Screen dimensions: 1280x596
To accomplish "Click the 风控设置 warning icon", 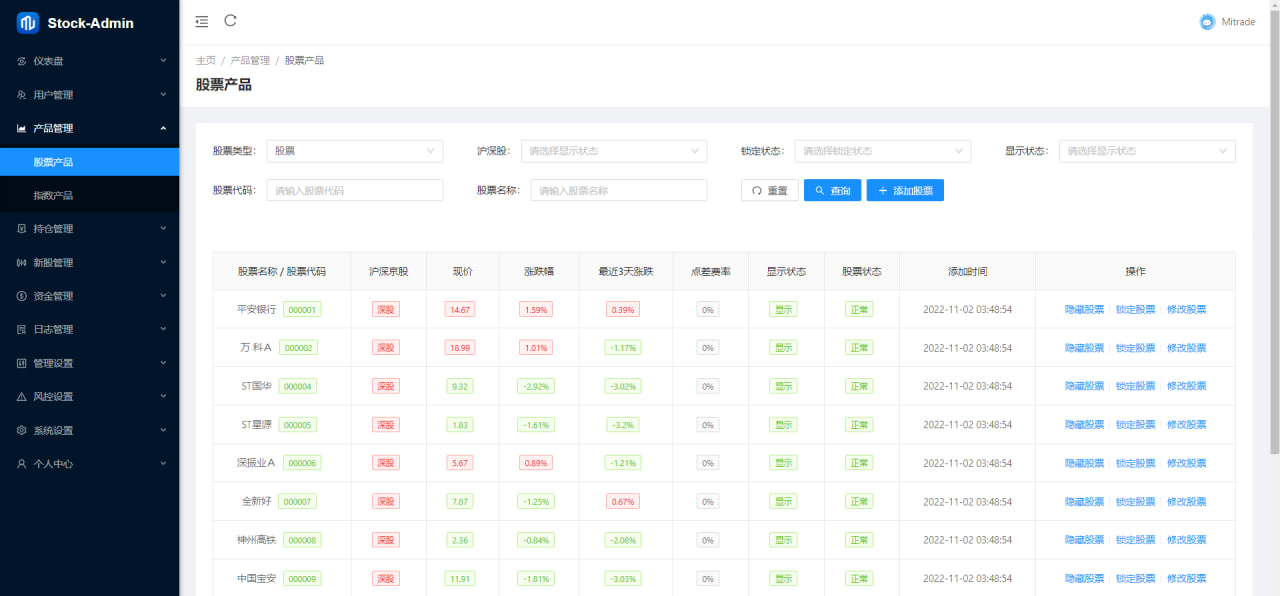I will pos(22,397).
